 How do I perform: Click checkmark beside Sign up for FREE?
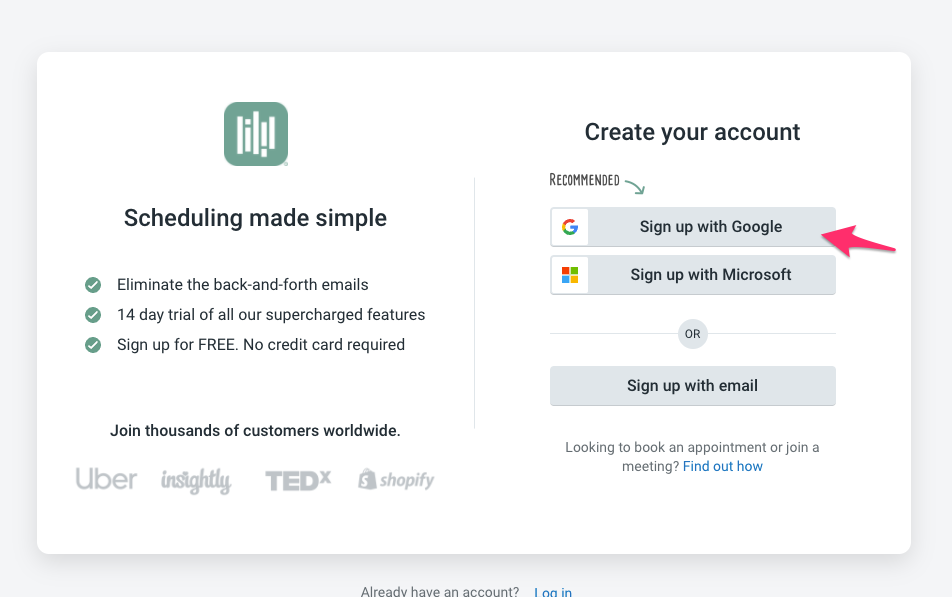(x=93, y=345)
